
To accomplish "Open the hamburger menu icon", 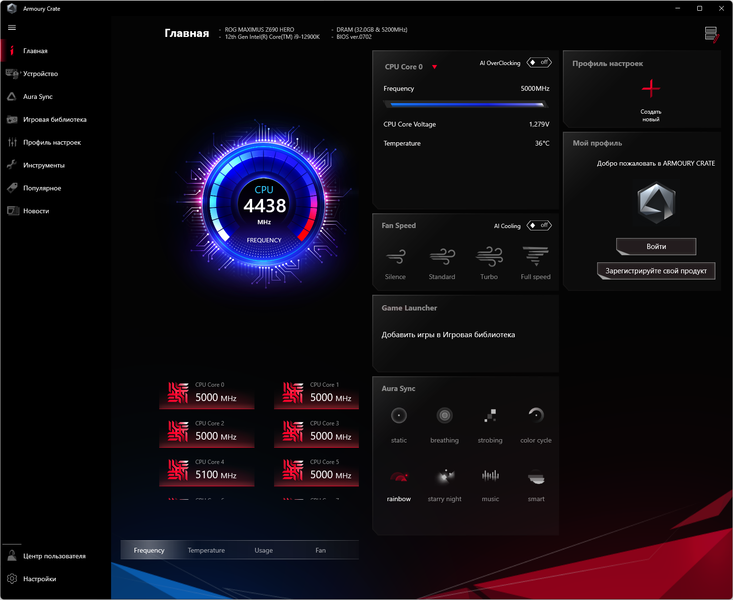I will point(12,28).
